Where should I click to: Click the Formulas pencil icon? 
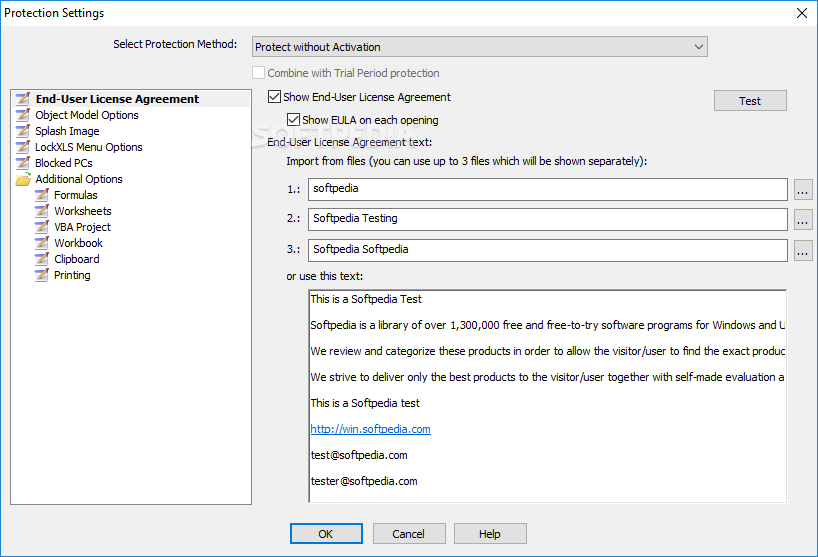(42, 195)
